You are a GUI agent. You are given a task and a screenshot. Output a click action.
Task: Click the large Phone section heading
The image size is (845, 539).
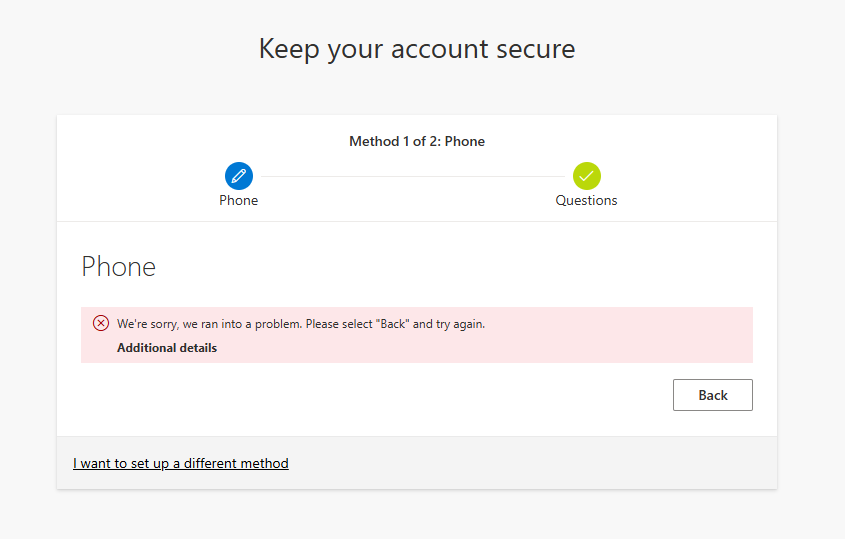[119, 267]
